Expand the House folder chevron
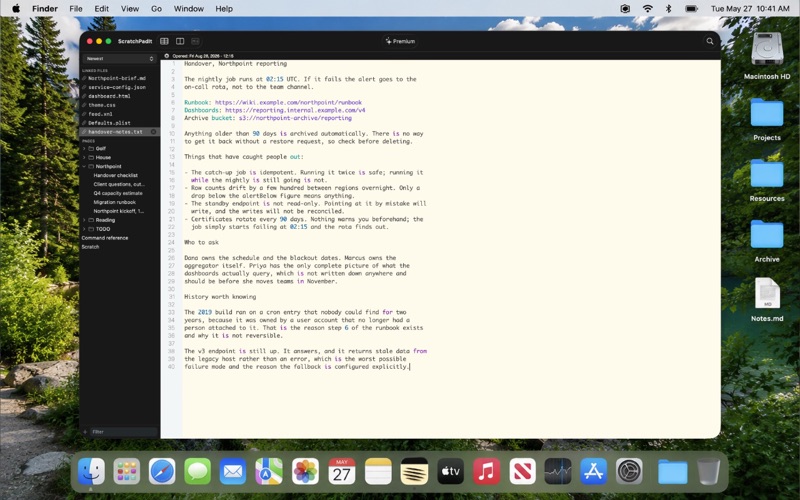Viewport: 800px width, 500px height. click(x=84, y=157)
